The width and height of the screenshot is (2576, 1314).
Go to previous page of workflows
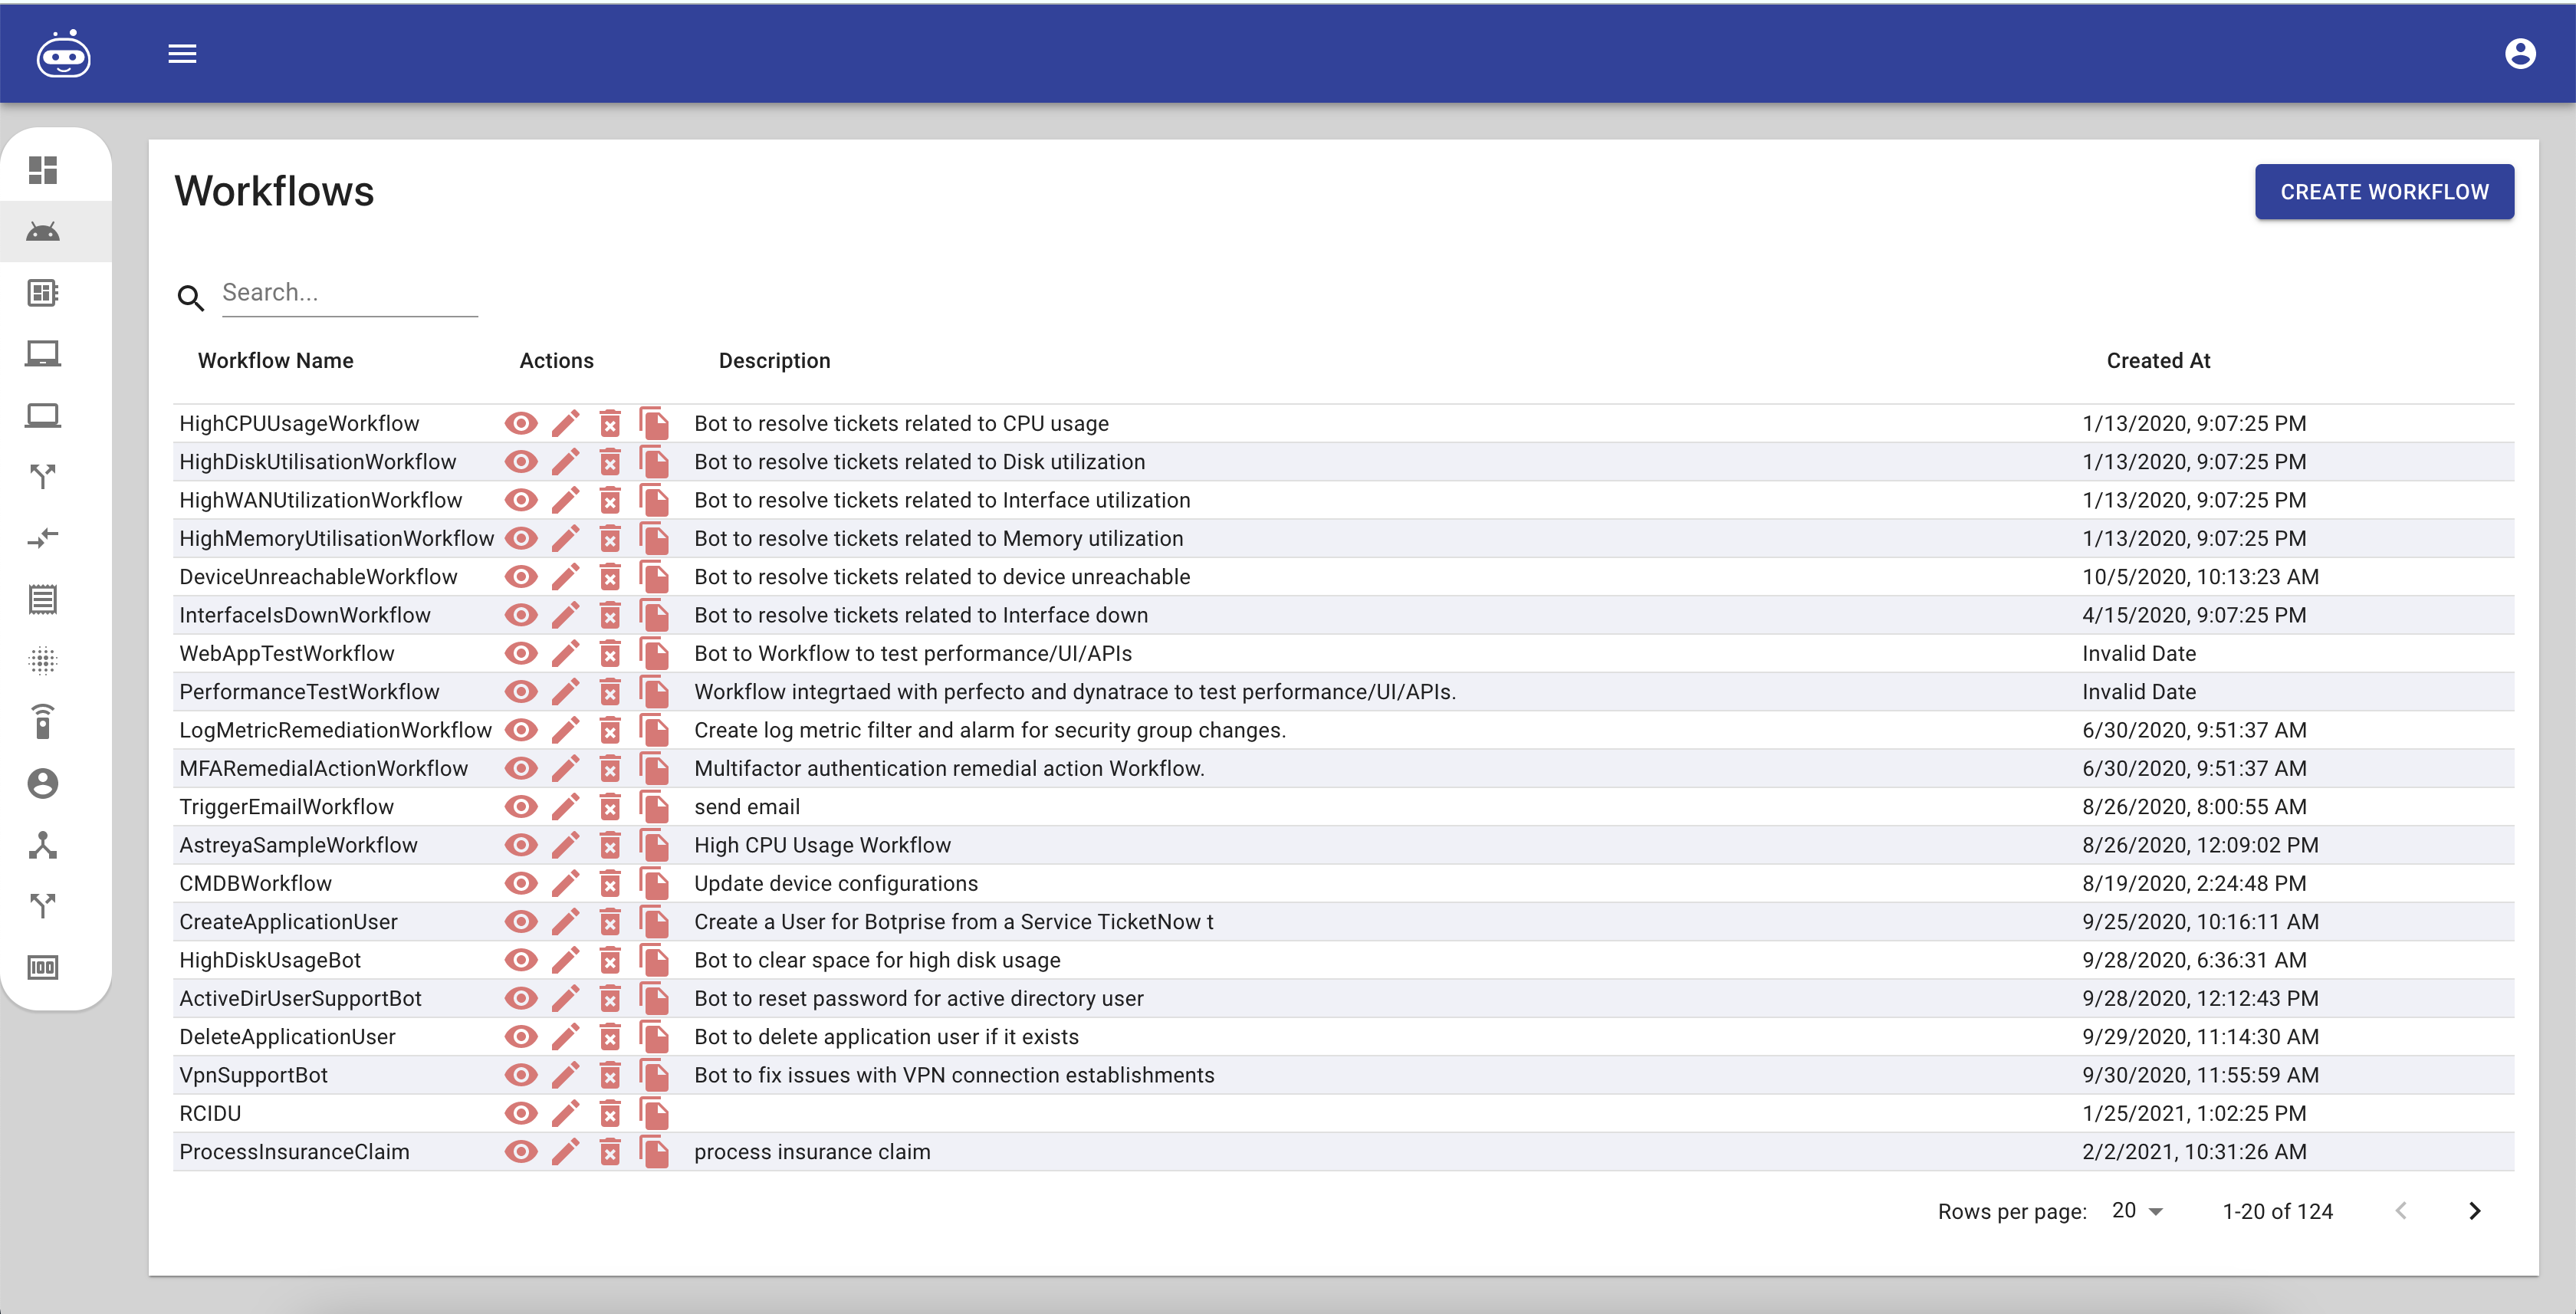pyautogui.click(x=2400, y=1210)
